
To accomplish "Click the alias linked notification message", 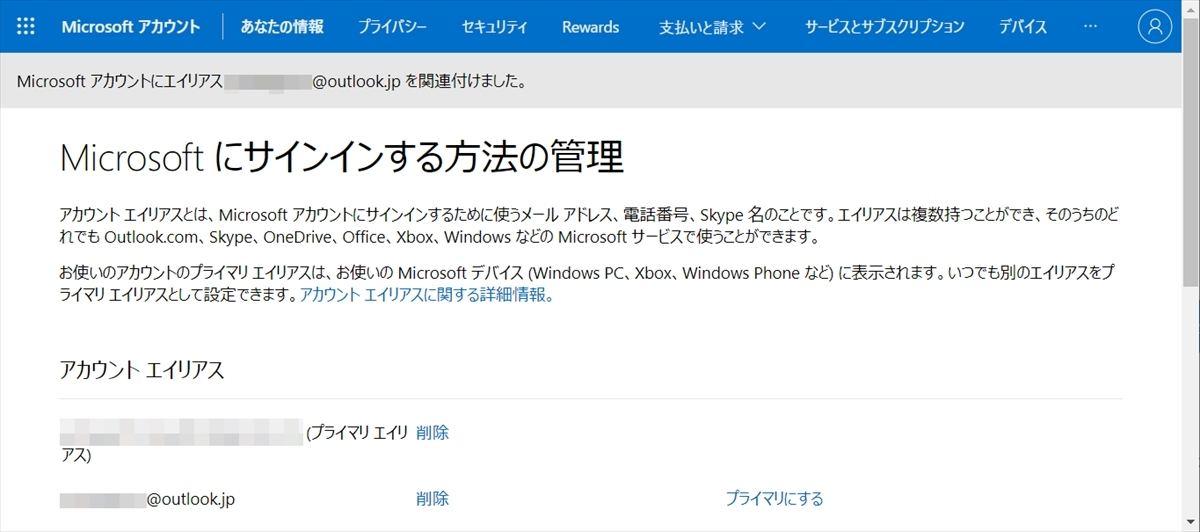I will (272, 81).
